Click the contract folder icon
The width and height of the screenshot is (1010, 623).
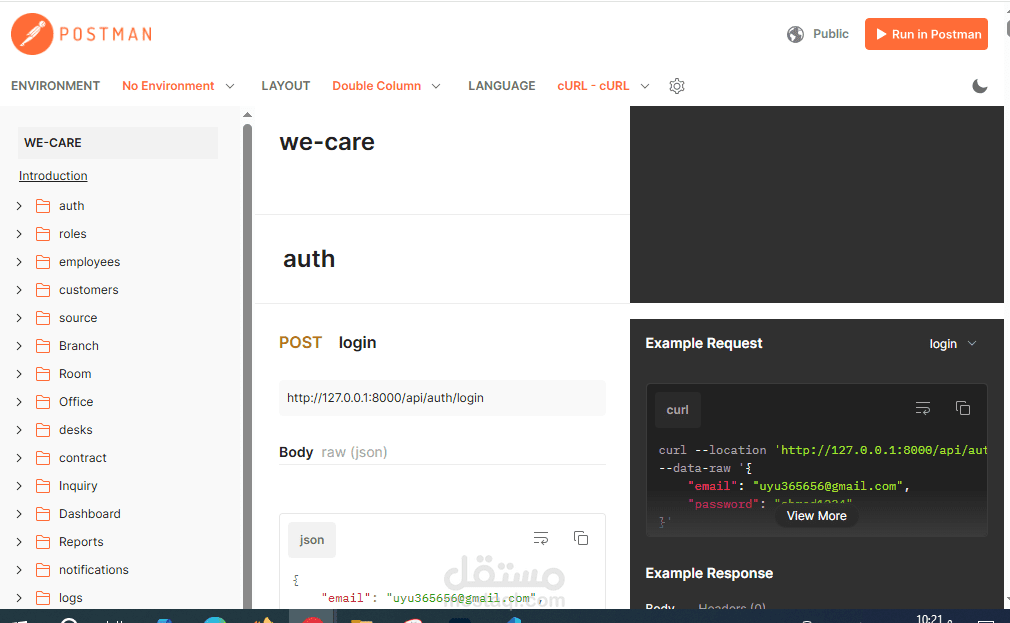click(x=43, y=458)
